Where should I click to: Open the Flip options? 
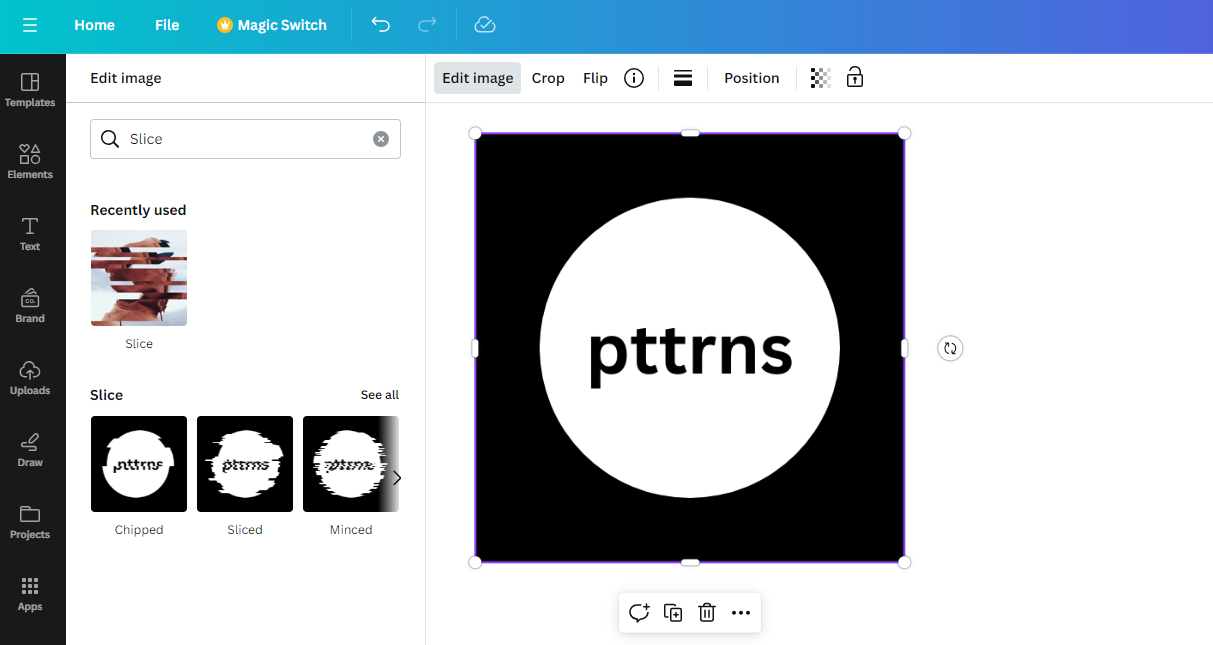point(595,78)
